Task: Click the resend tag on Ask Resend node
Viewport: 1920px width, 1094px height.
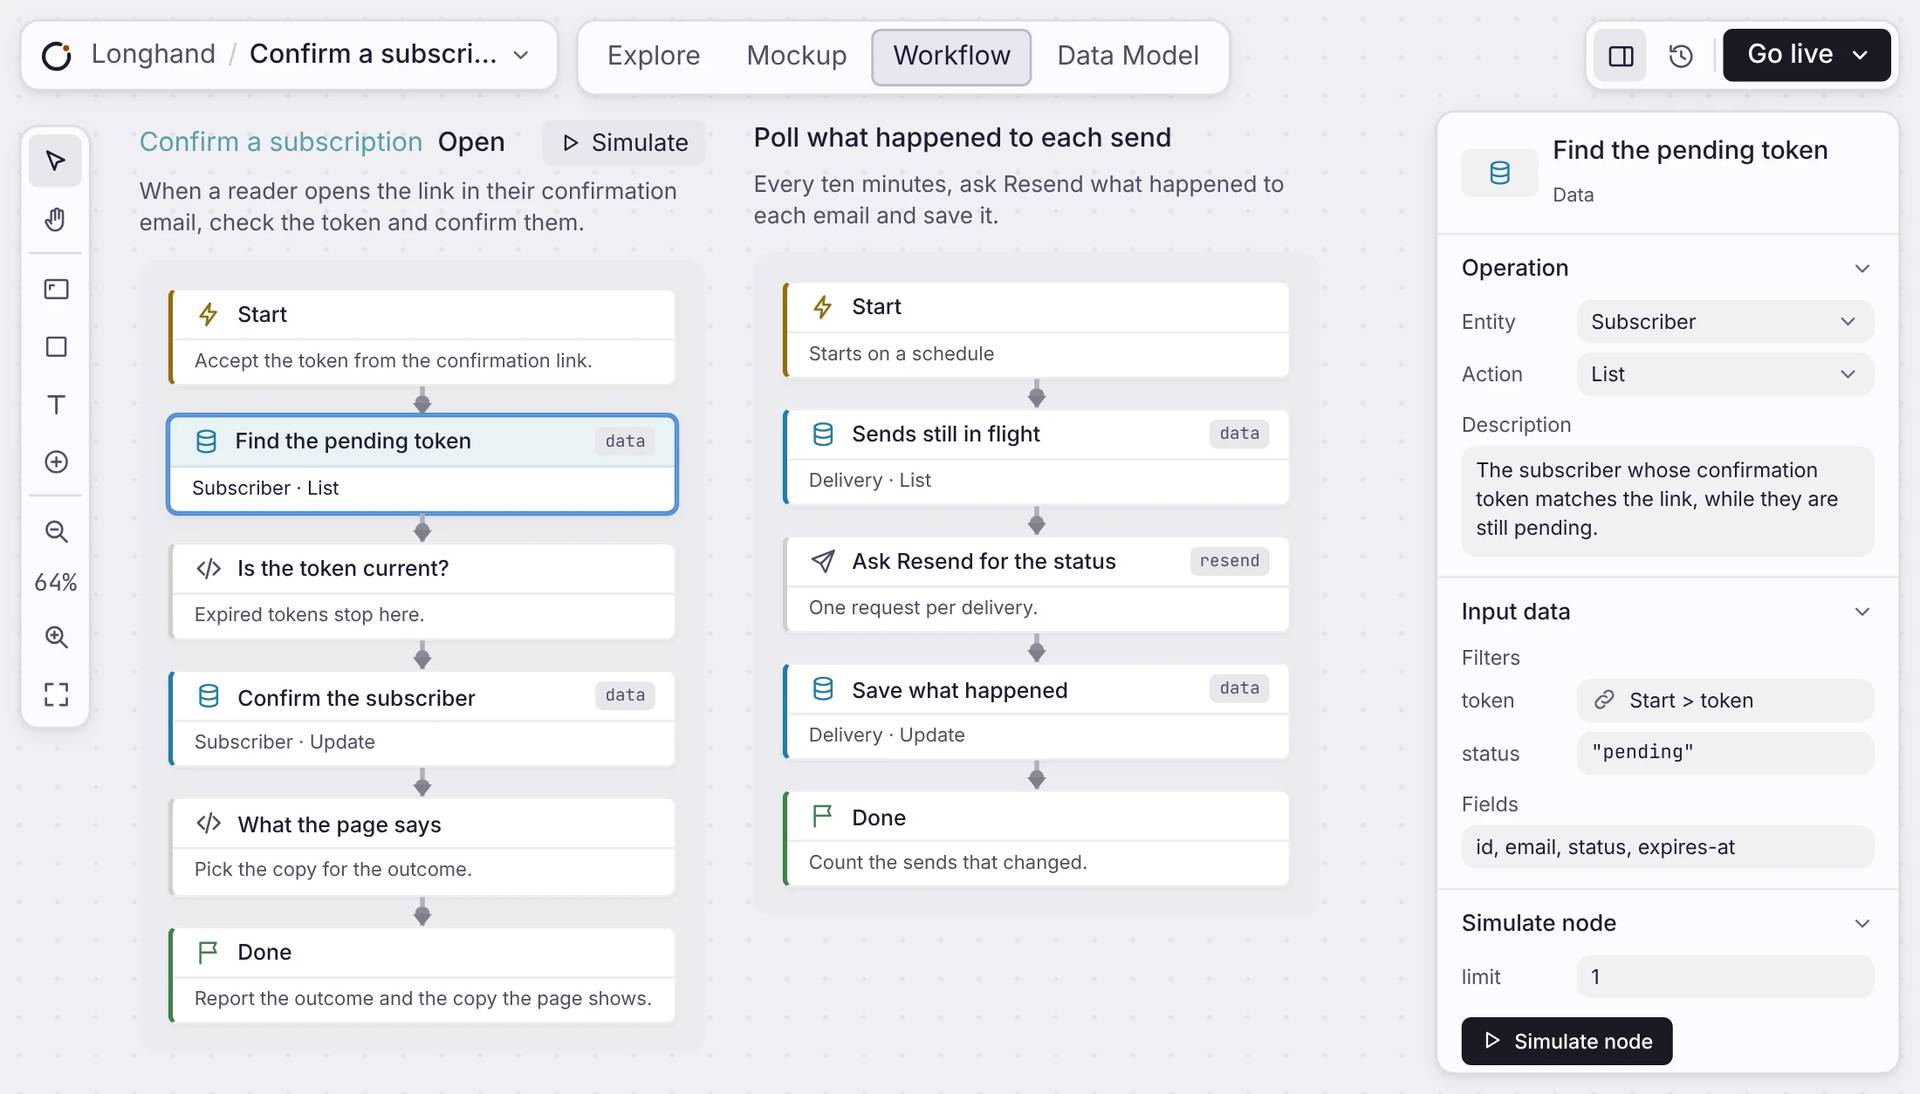Action: (x=1229, y=561)
